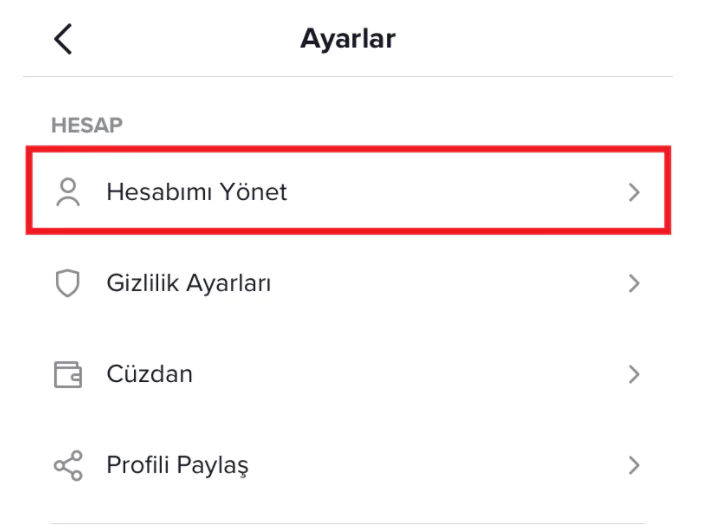The image size is (703, 527).
Task: Open Gizlilik Ayarları via its right chevron
Action: (x=633, y=284)
